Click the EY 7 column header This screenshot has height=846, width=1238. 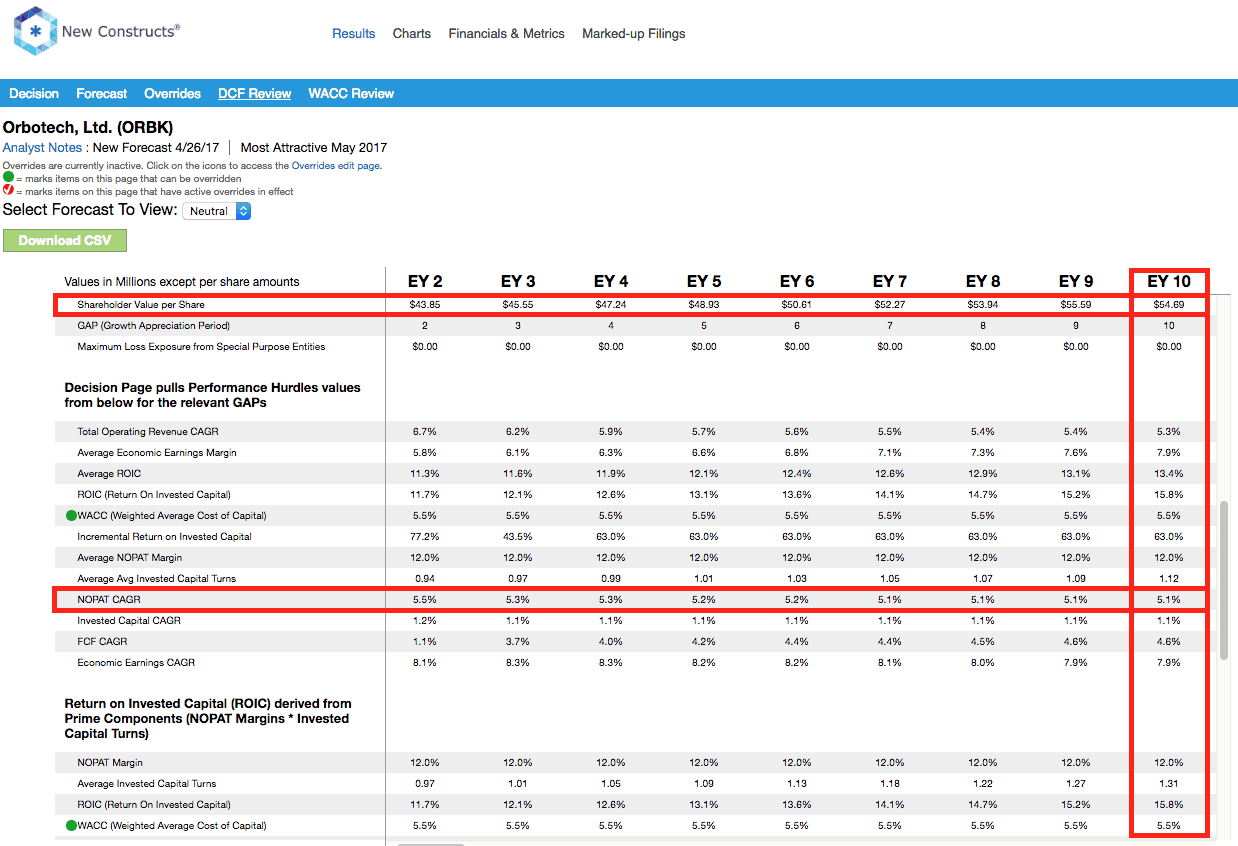890,281
